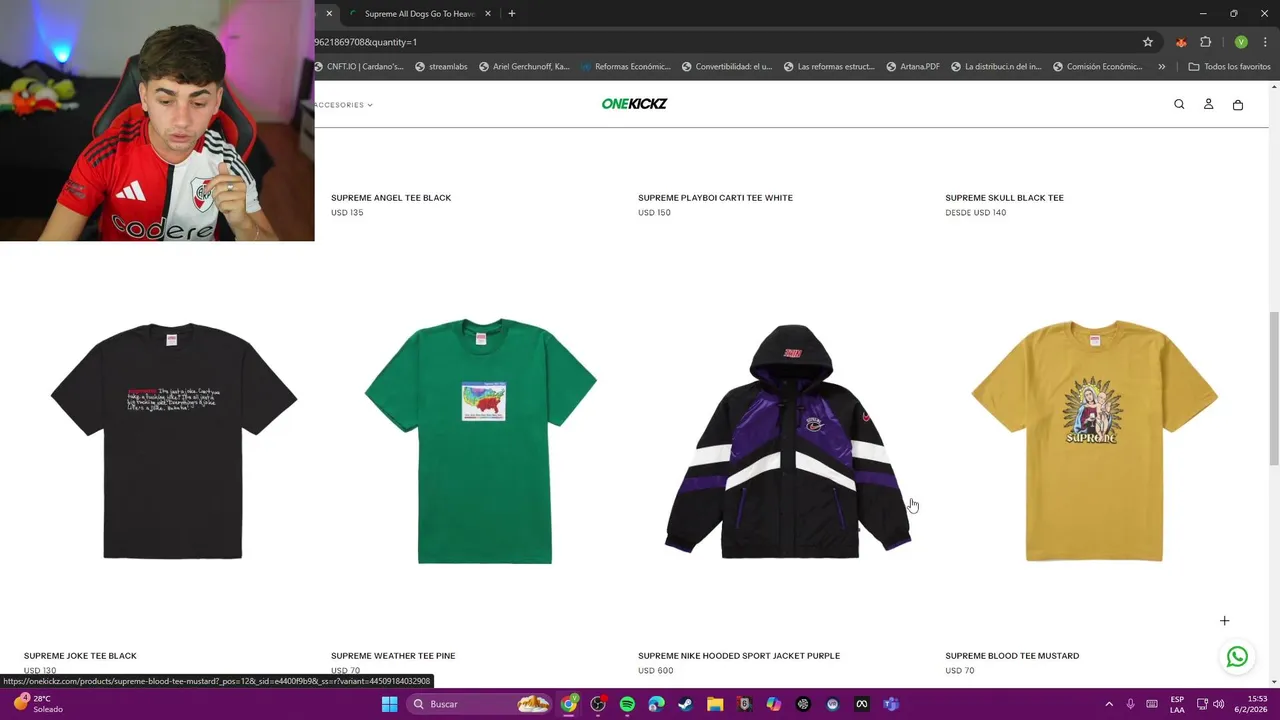Open the Comisión Económic... bookmark
Screen dimensions: 1280x720
coord(1097,67)
